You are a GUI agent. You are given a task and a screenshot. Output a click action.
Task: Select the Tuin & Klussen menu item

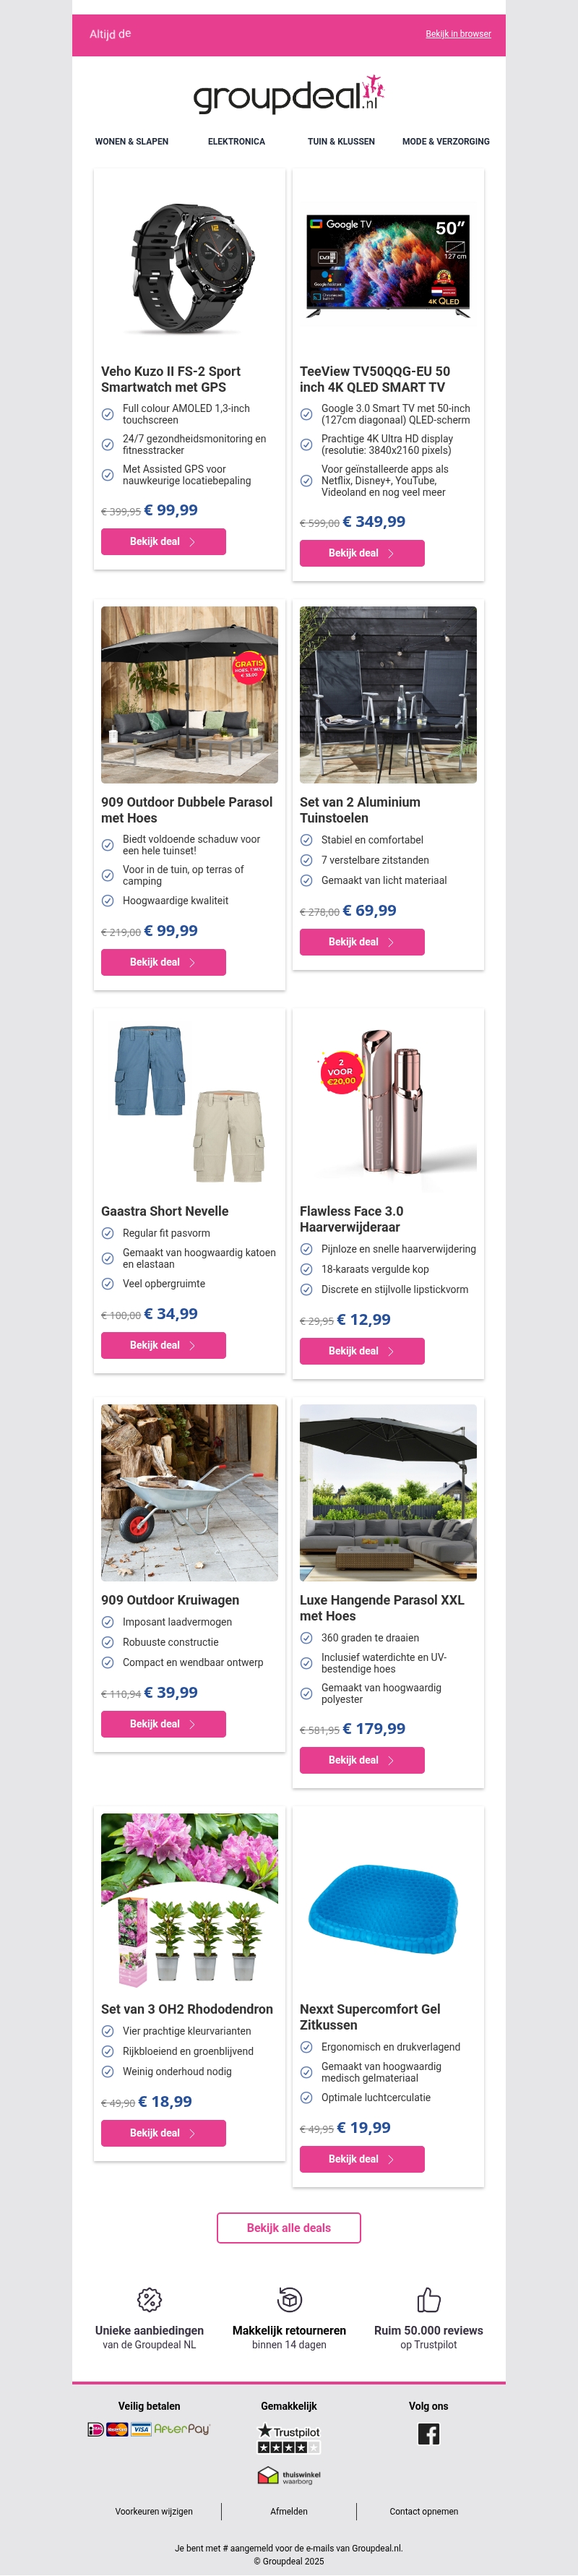[341, 142]
